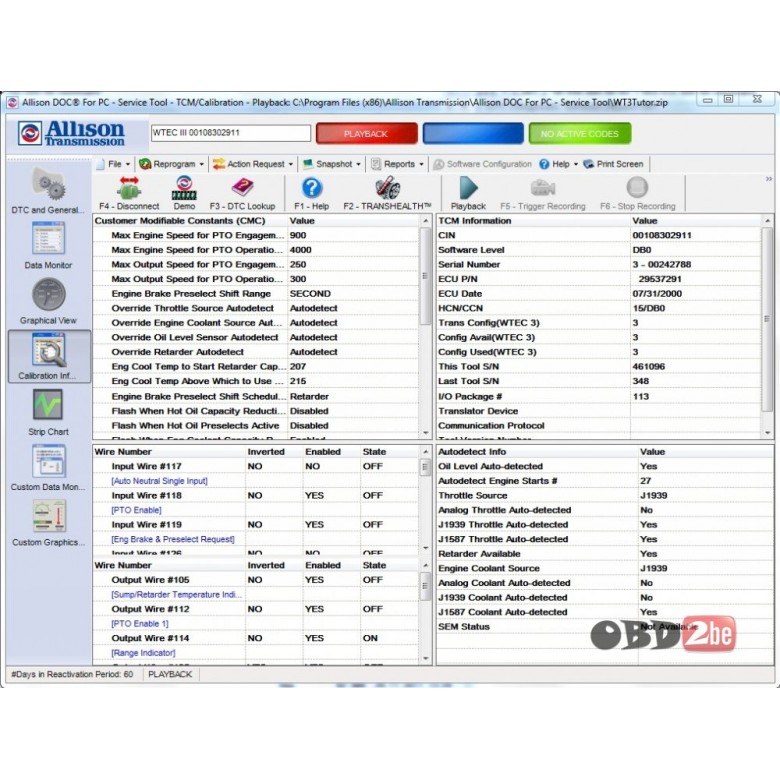Open the Strip Chart view
Image resolution: width=780 pixels, height=780 pixels.
pyautogui.click(x=48, y=412)
